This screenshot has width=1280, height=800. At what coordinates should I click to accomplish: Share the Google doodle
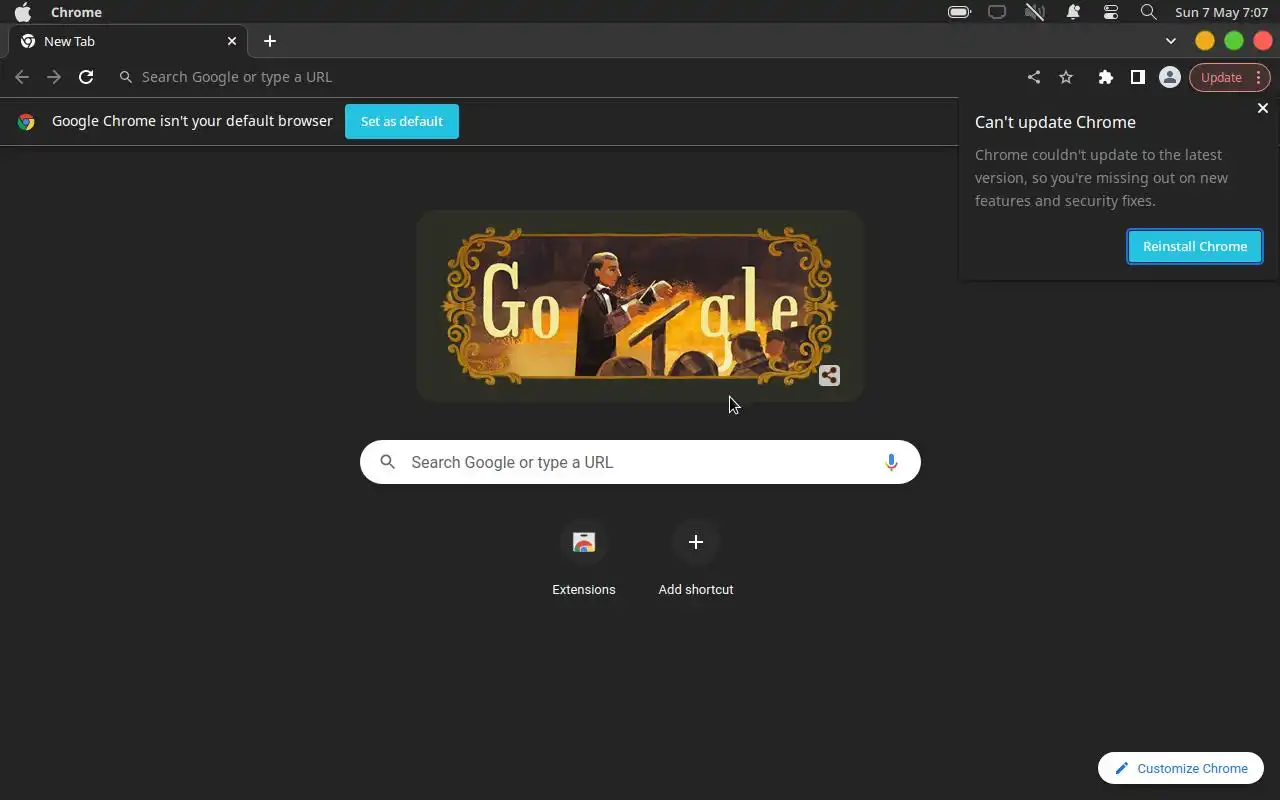tap(829, 376)
